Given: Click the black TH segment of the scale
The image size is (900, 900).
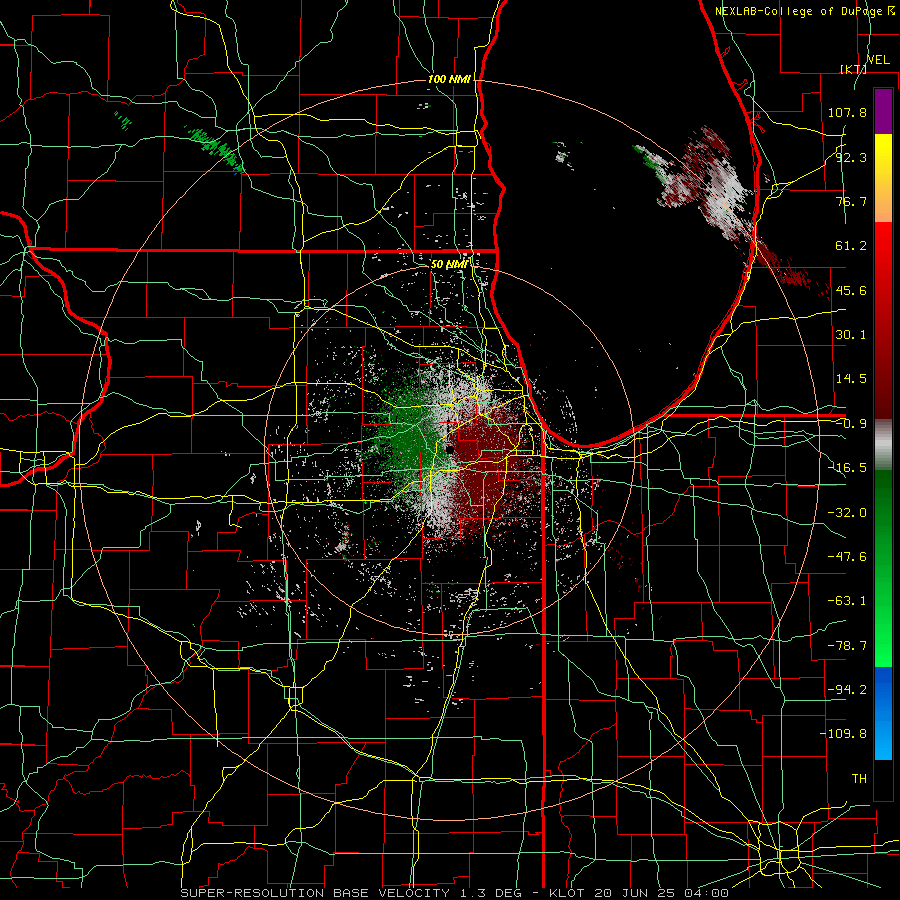Looking at the screenshot, I should point(883,779).
